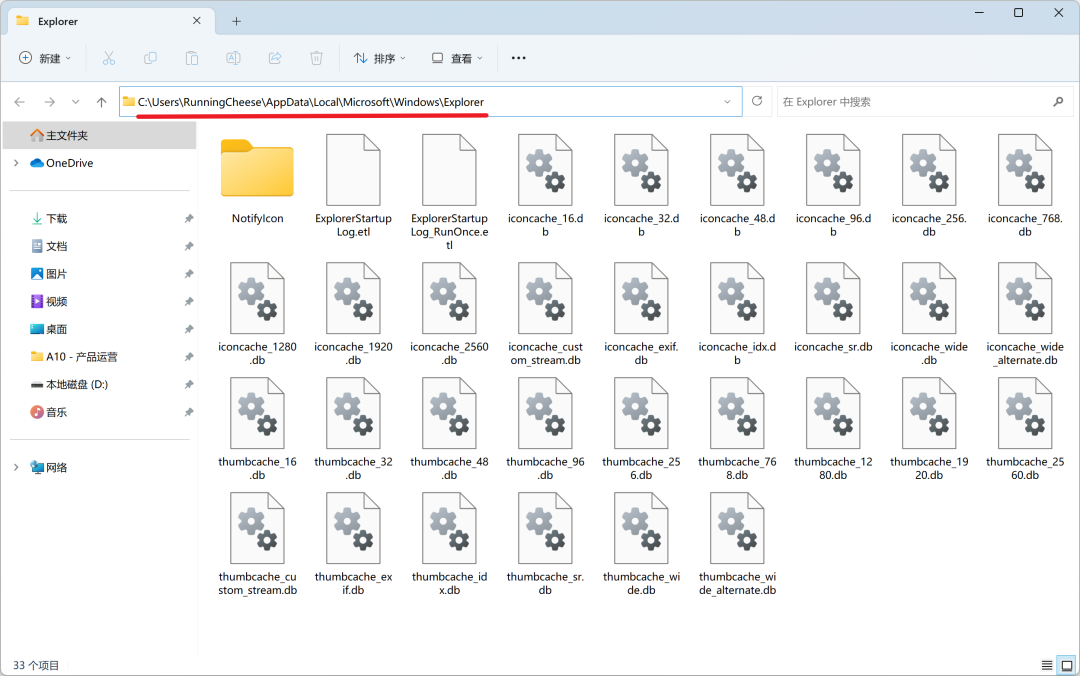
Task: Select thumbcache_idx.db file
Action: click(449, 544)
